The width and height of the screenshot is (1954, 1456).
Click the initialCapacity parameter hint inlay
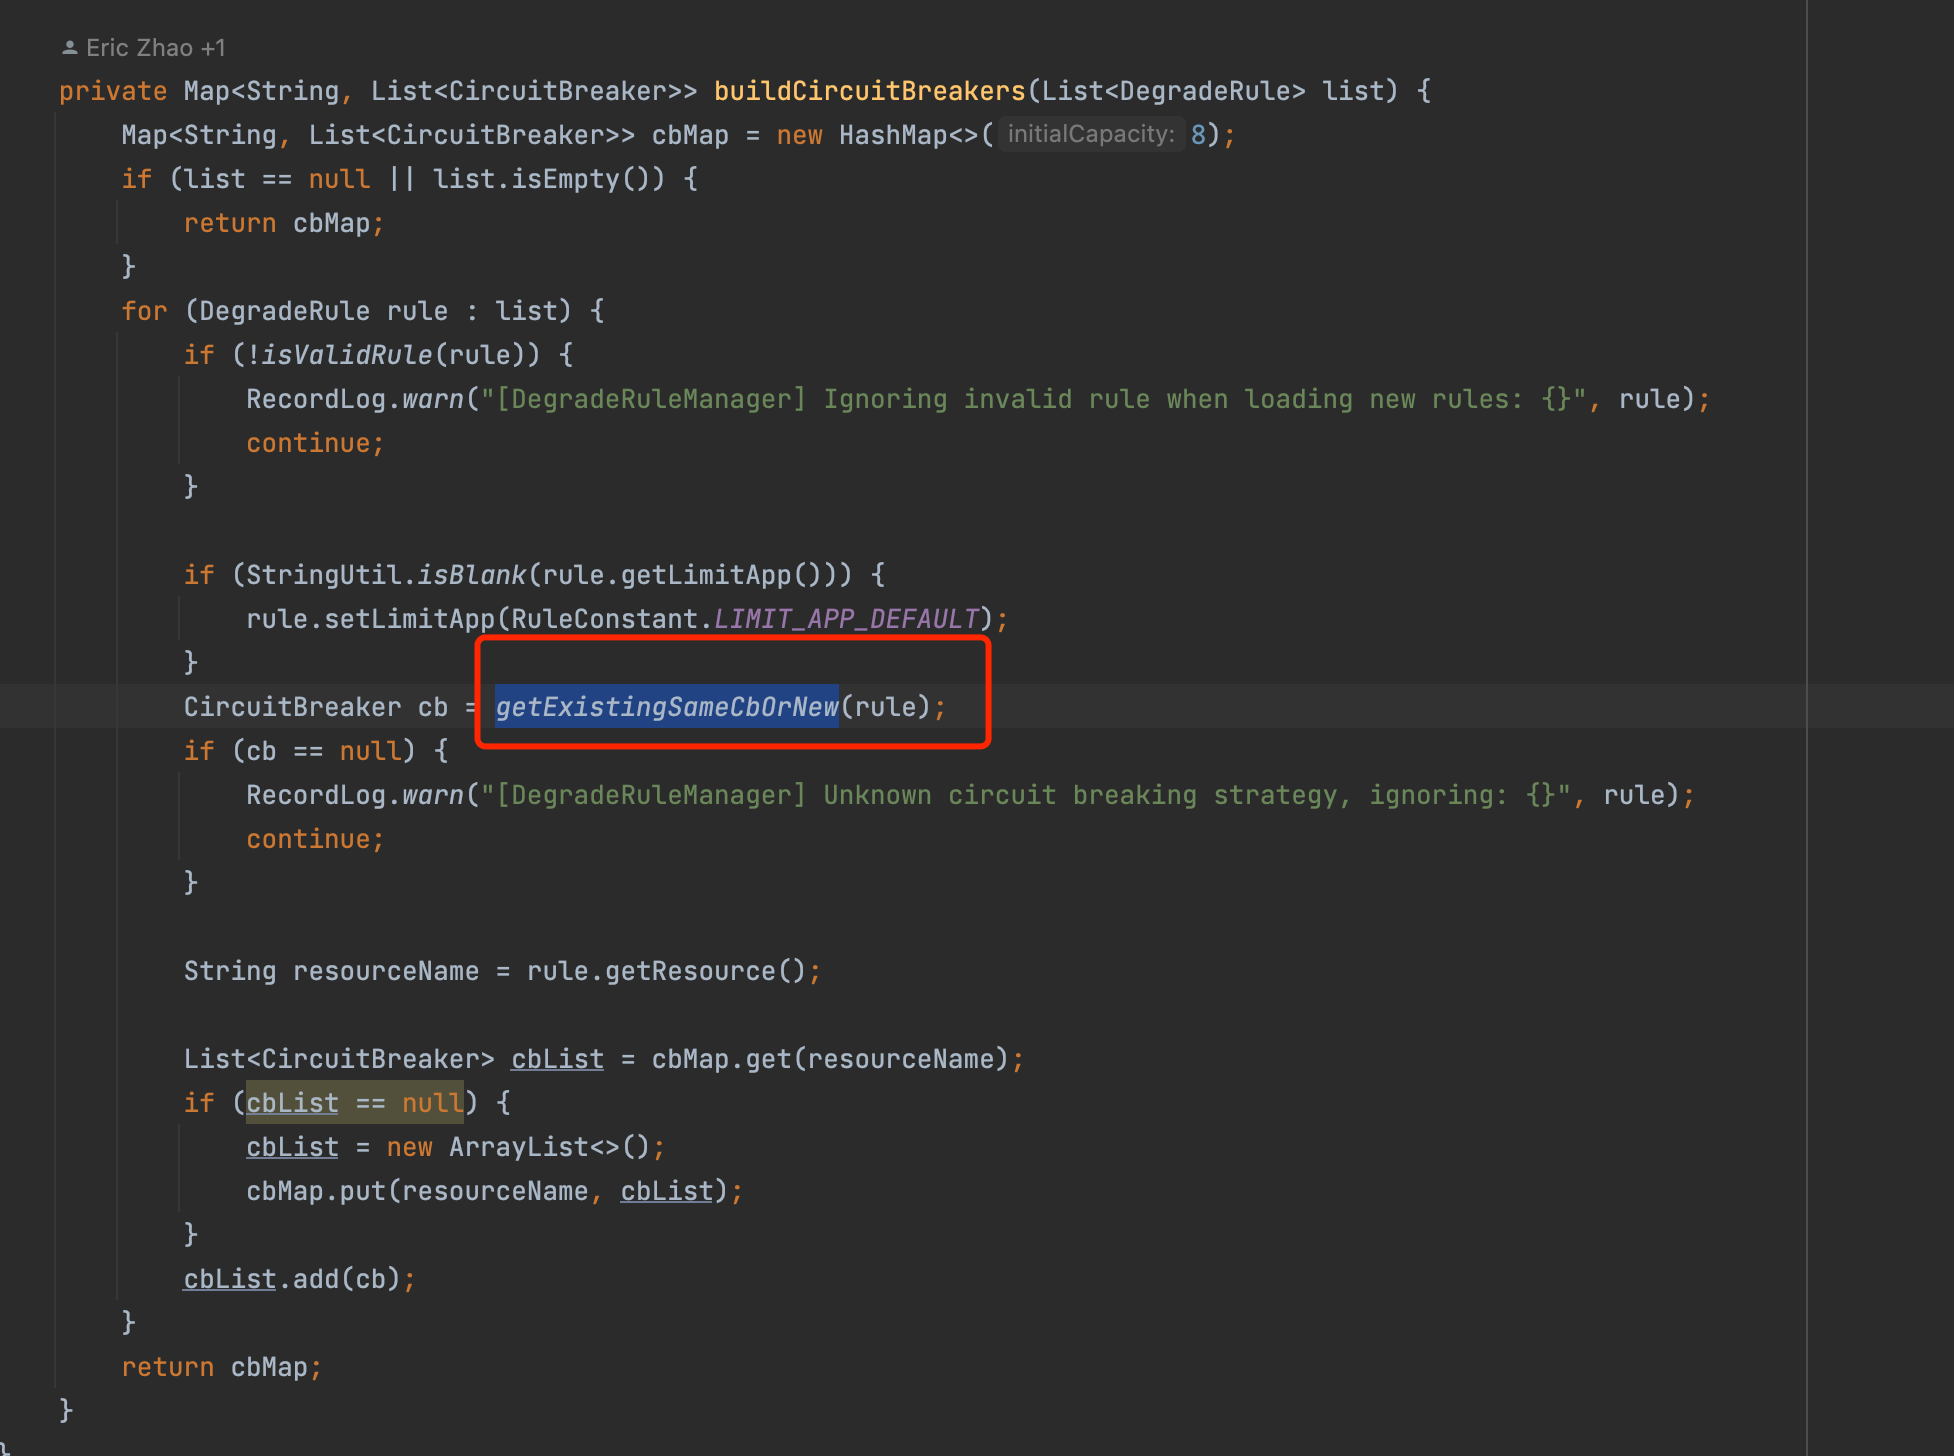point(1090,134)
